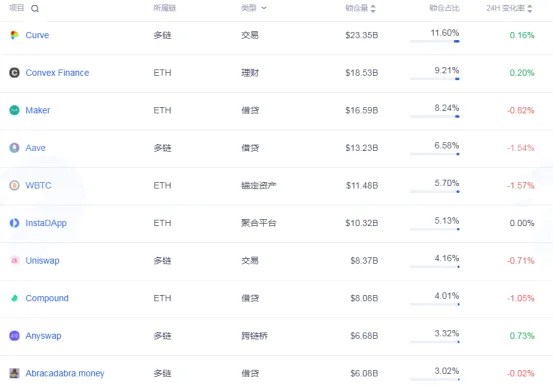The height and width of the screenshot is (388, 553).
Task: Click the Maker logo icon
Action: (14, 110)
